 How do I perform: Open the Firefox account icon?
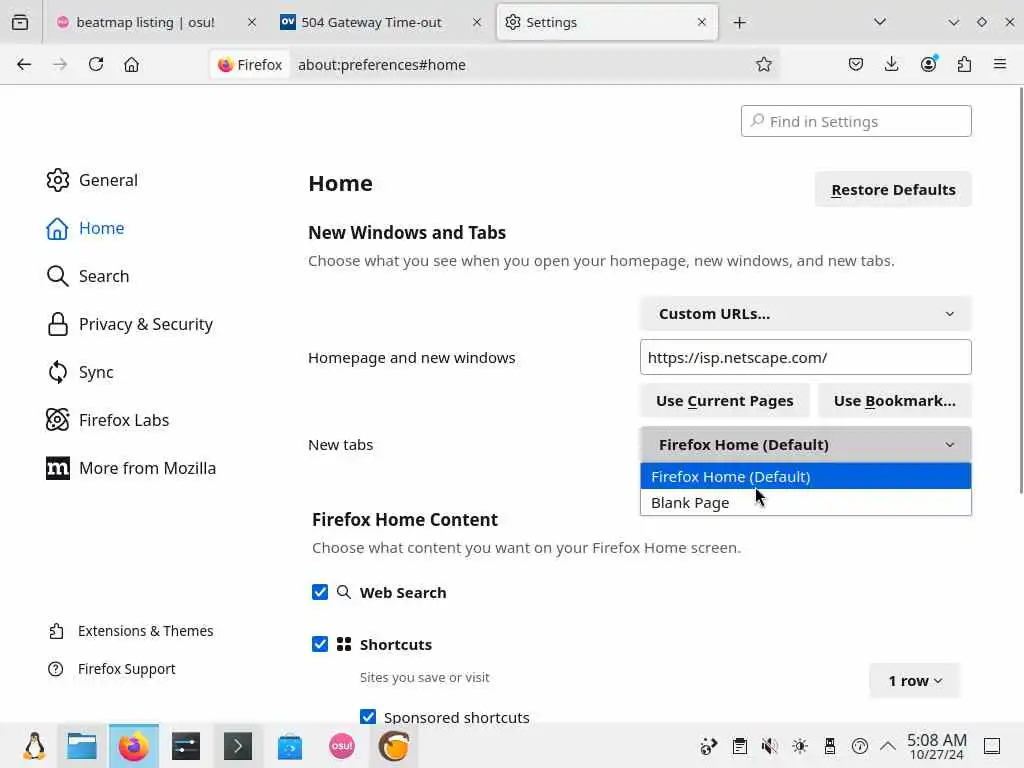point(928,64)
